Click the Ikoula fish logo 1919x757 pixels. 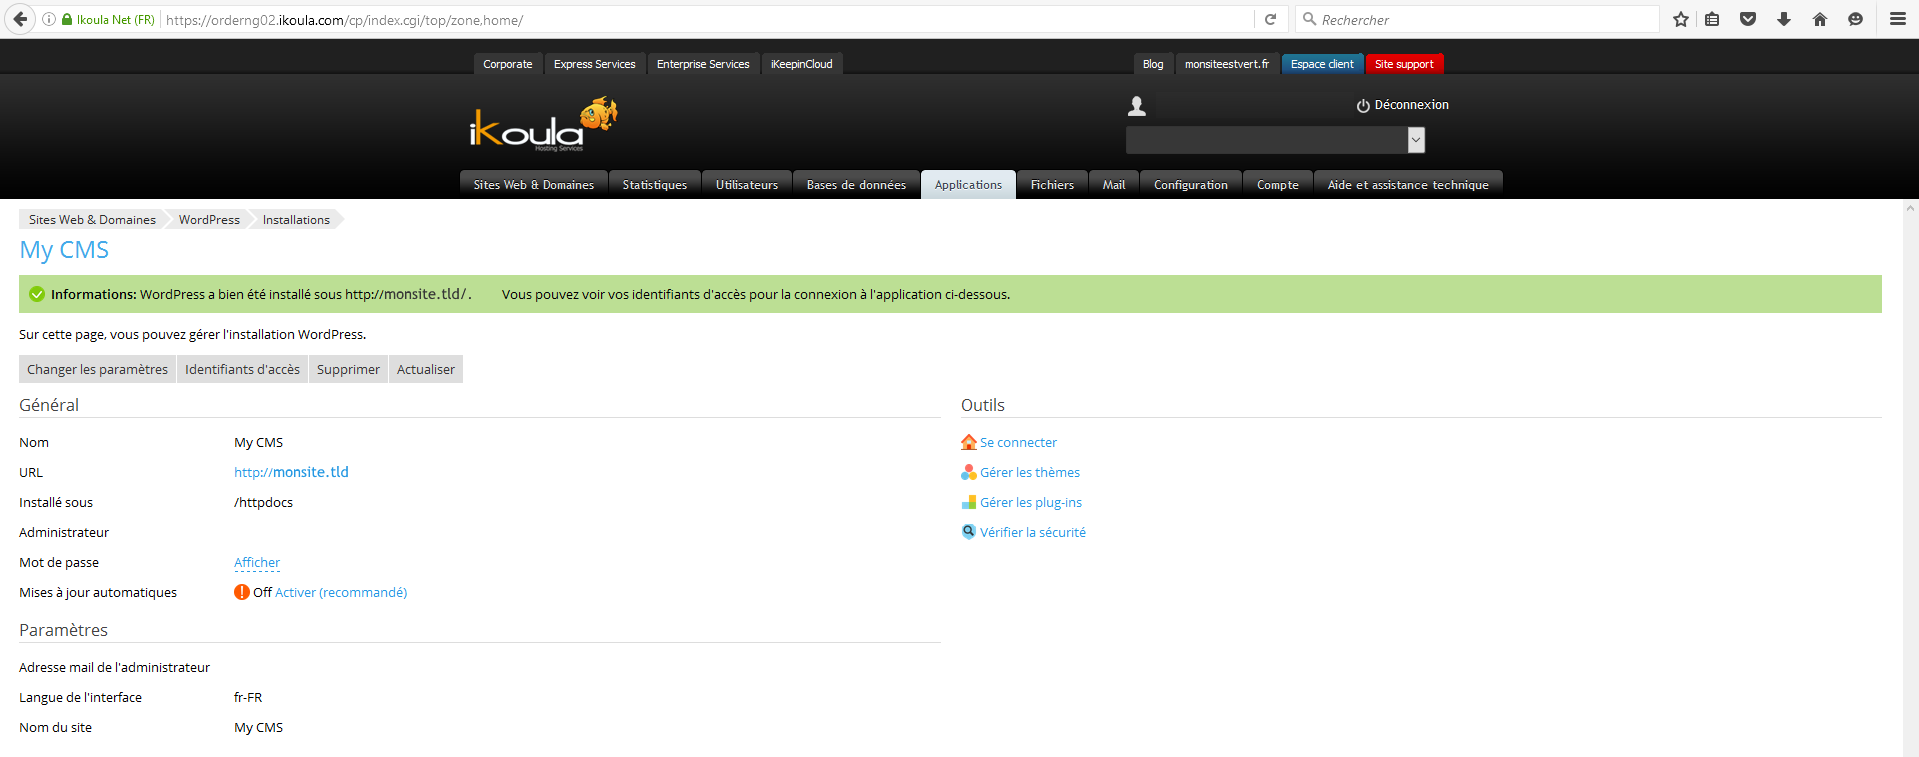[543, 126]
